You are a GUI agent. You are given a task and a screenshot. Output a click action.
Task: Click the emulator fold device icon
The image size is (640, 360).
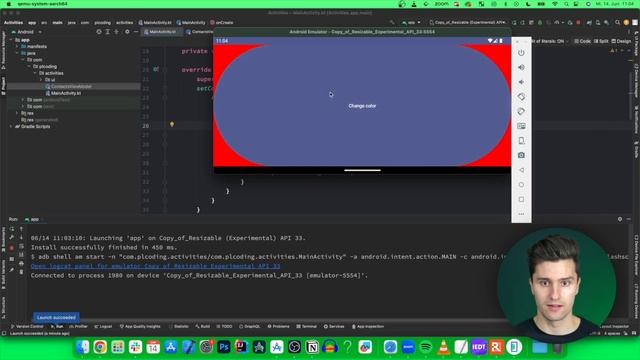click(521, 141)
